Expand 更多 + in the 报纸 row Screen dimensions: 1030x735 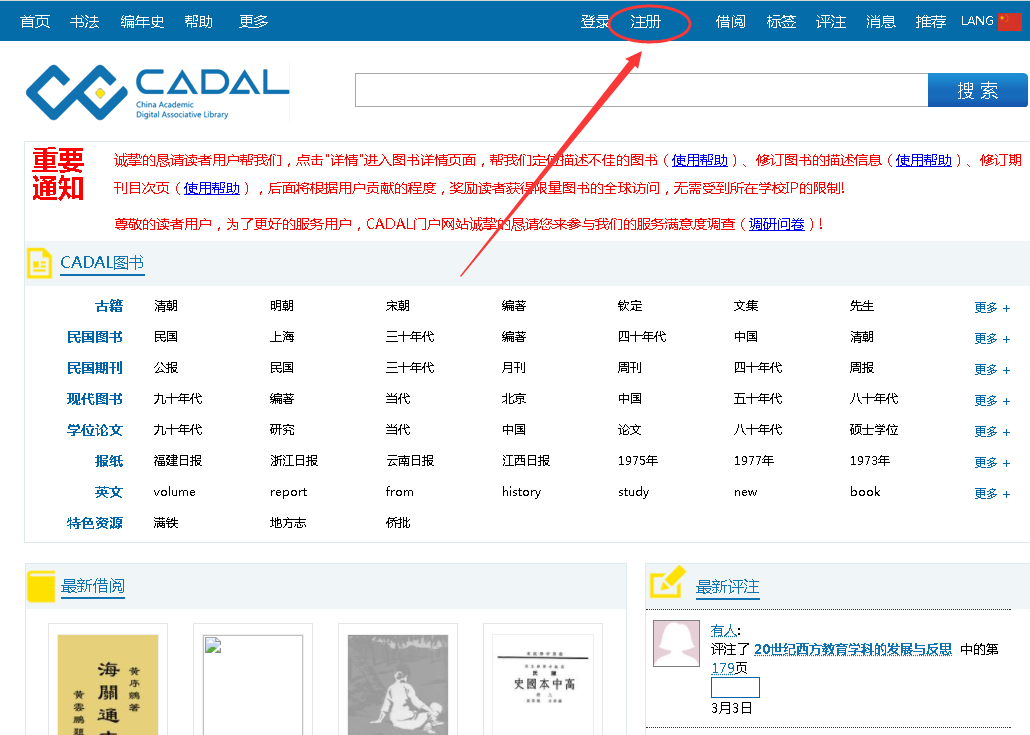pos(992,462)
